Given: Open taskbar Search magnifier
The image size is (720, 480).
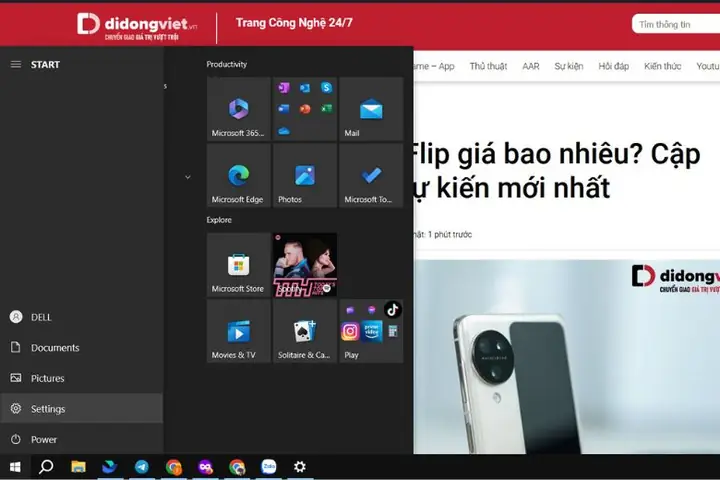Looking at the screenshot, I should [46, 467].
